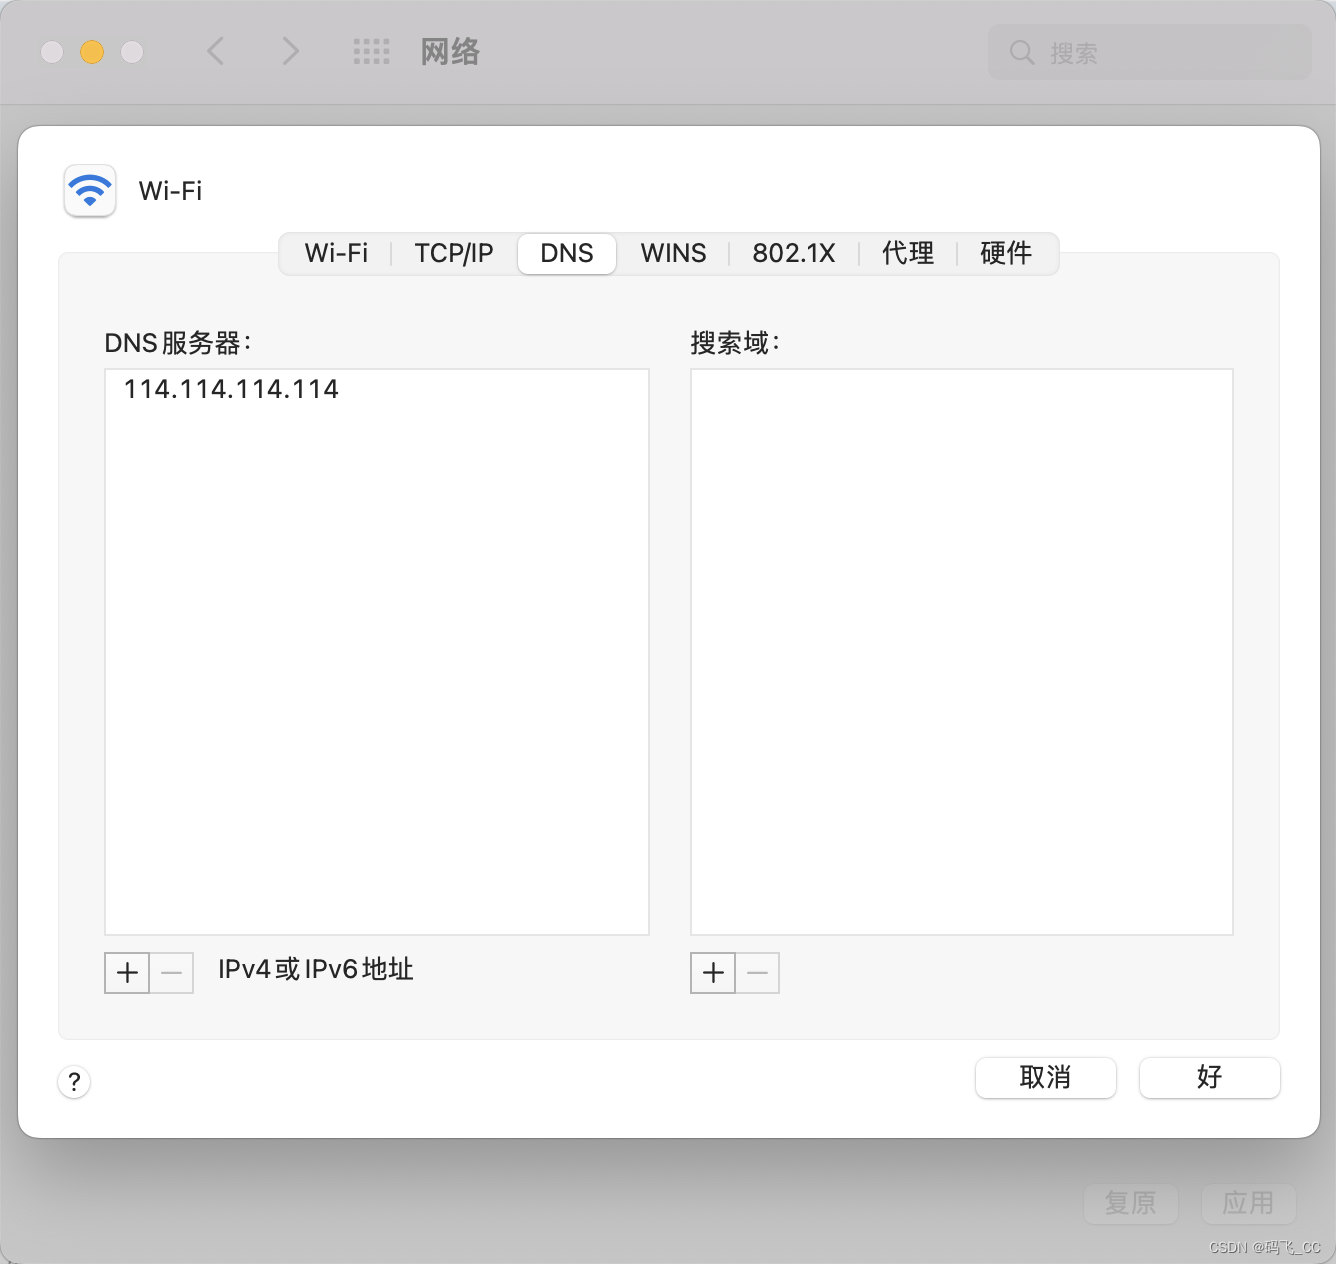This screenshot has width=1336, height=1264.
Task: Select the DNS tab
Action: coord(567,253)
